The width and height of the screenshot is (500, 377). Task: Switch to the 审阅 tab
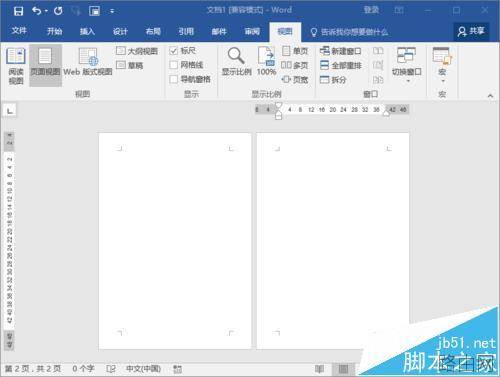click(252, 31)
